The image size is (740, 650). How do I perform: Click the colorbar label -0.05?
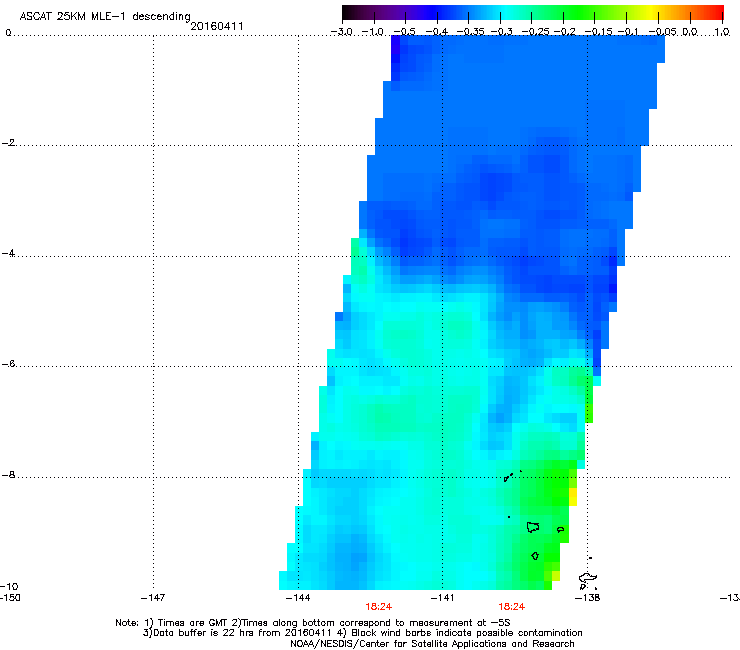coord(663,32)
